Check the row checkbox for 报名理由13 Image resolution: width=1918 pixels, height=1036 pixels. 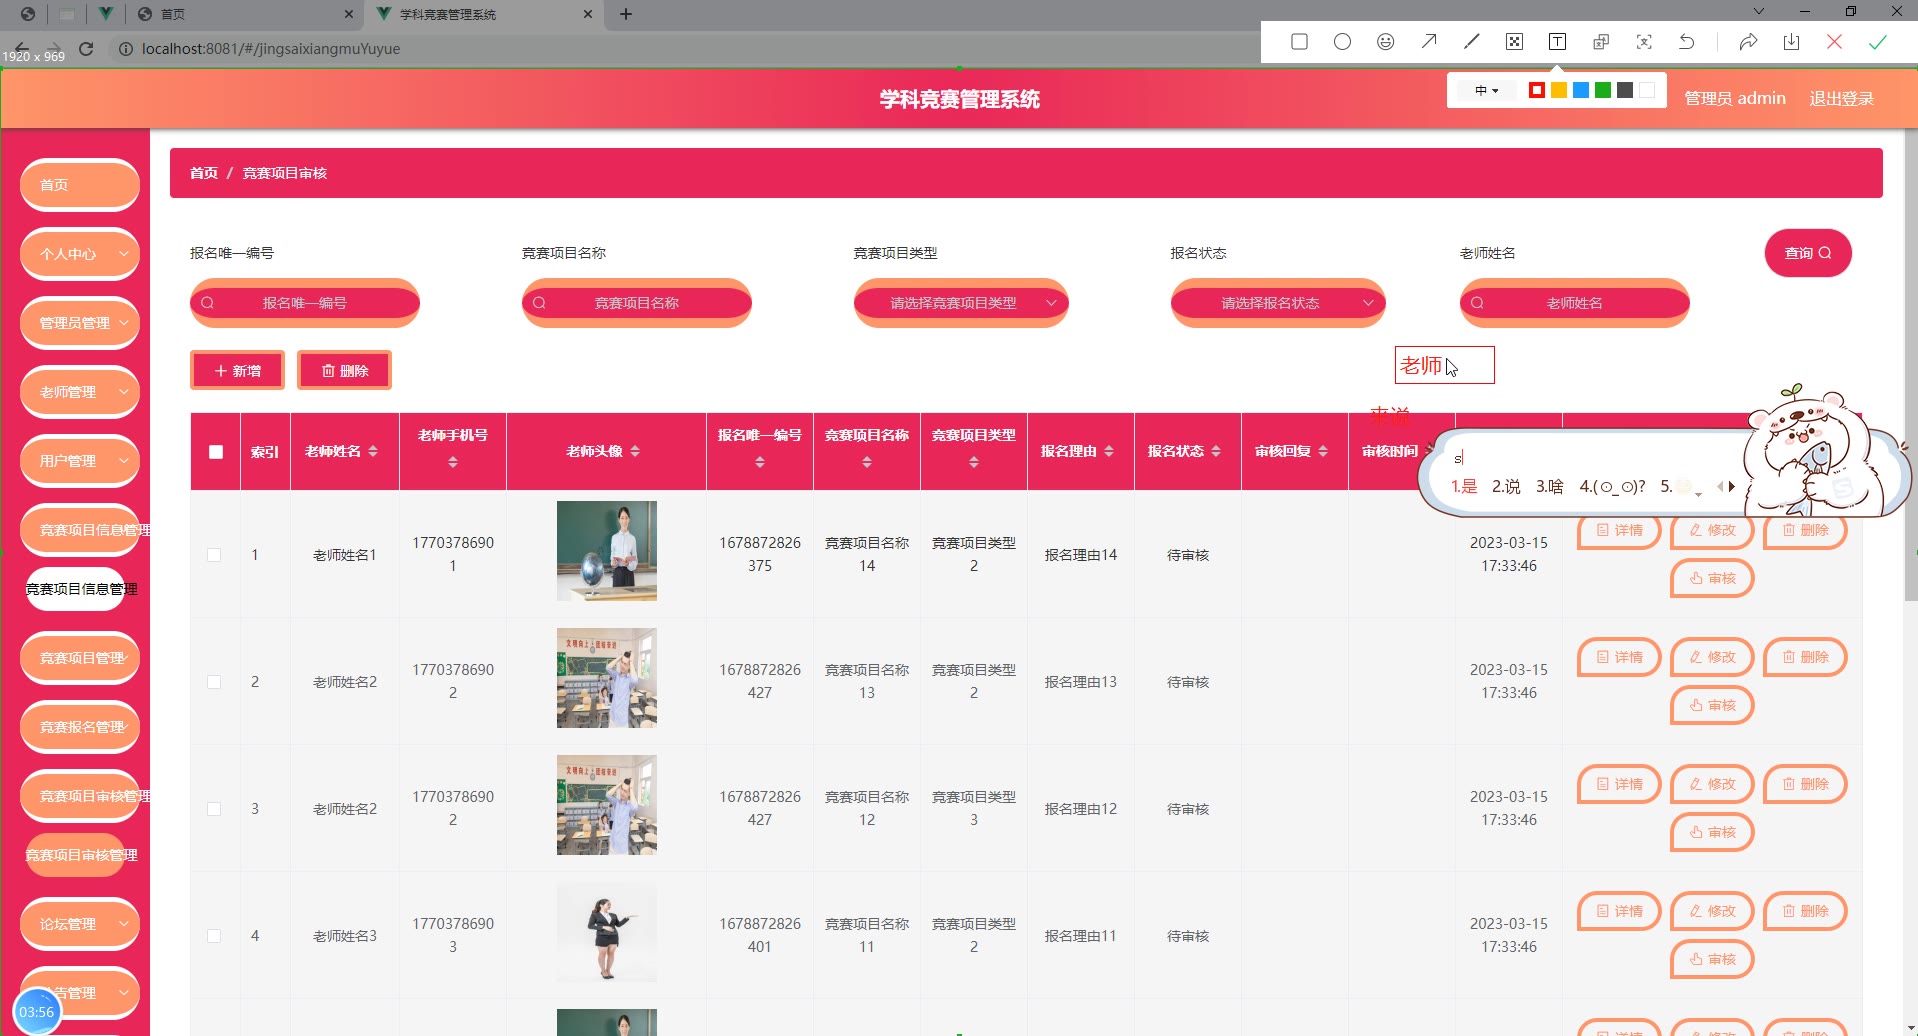[x=214, y=682]
